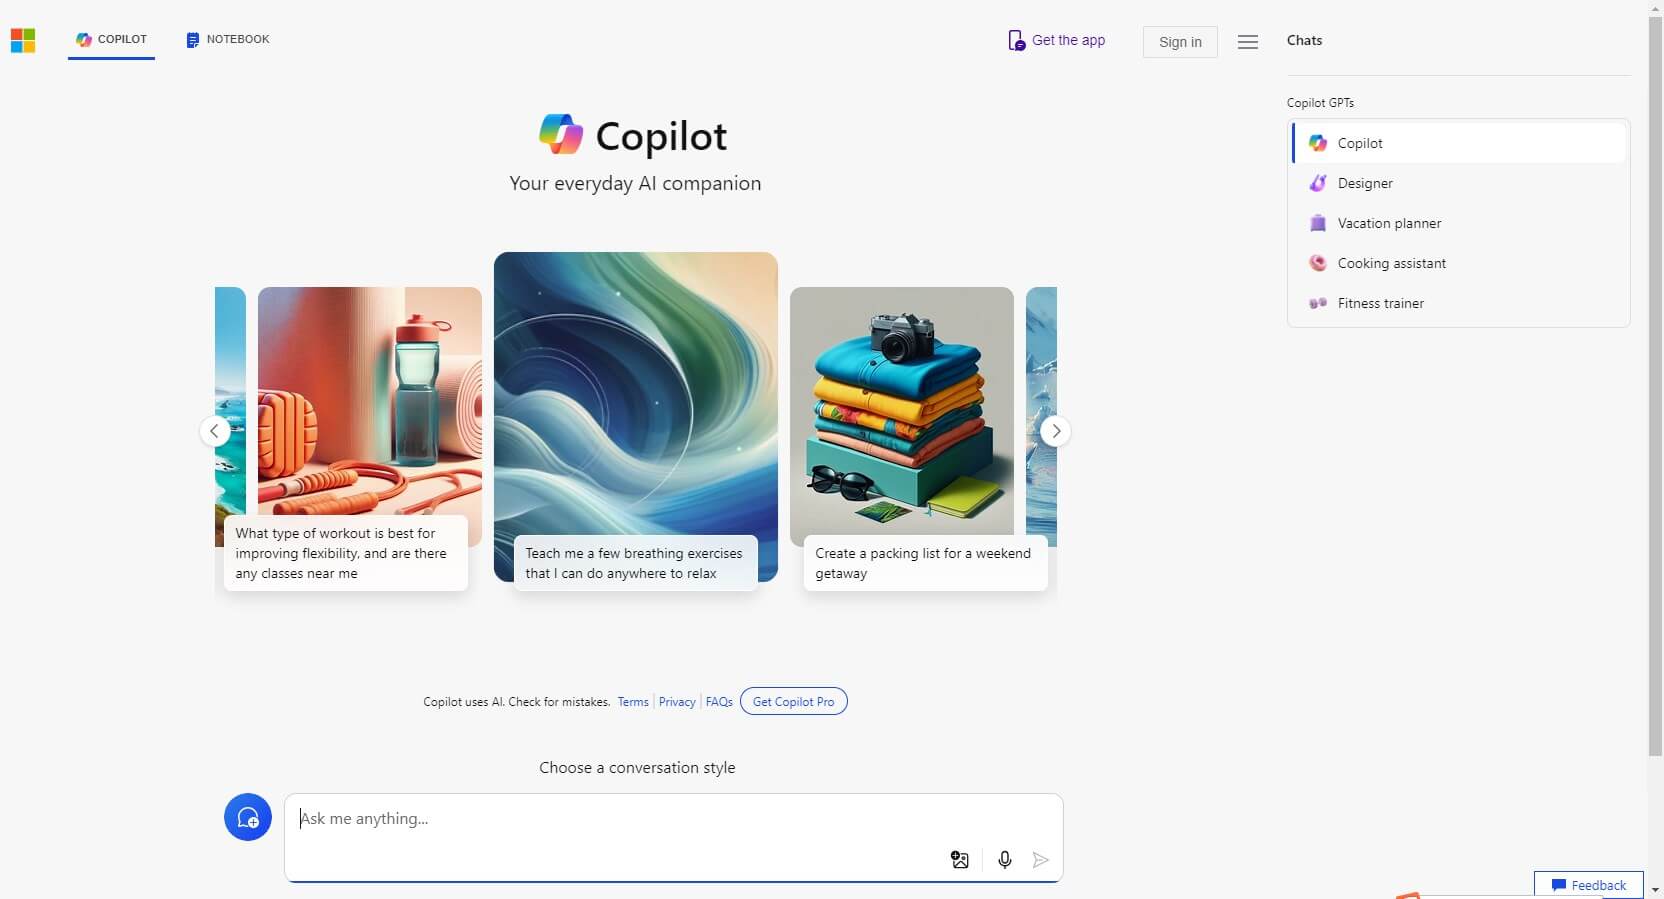The height and width of the screenshot is (899, 1664).
Task: Click the Choose a conversation style text
Action: coord(637,768)
